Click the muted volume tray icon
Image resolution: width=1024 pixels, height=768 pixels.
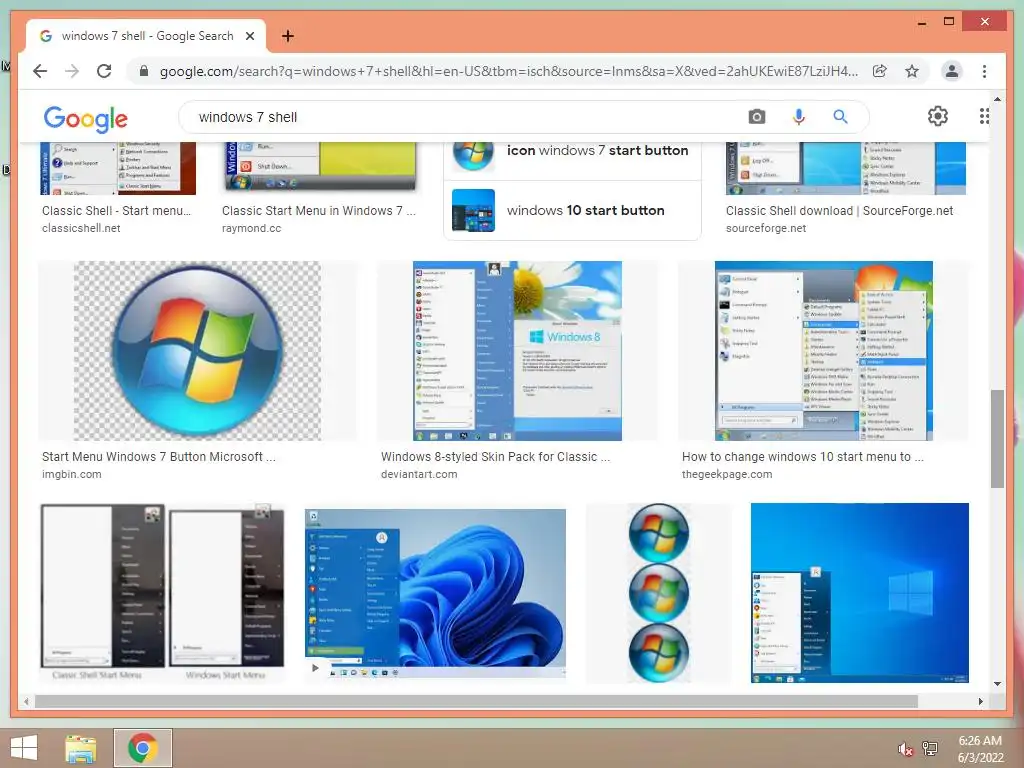[905, 749]
